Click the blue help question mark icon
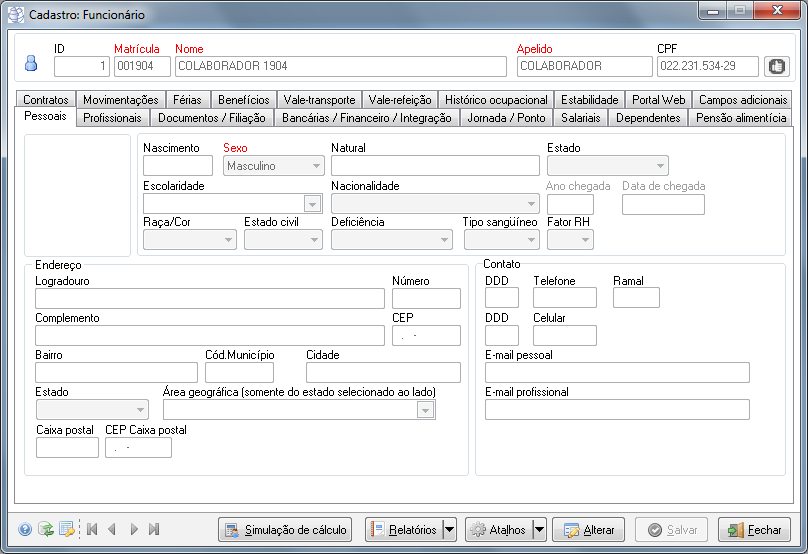 [x=25, y=529]
